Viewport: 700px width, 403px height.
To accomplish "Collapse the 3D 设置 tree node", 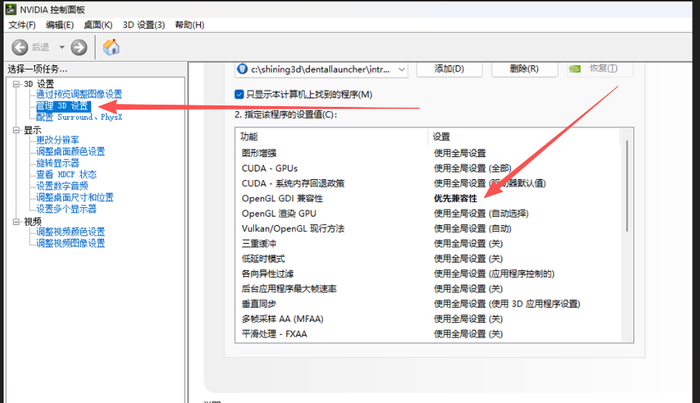I will (17, 84).
